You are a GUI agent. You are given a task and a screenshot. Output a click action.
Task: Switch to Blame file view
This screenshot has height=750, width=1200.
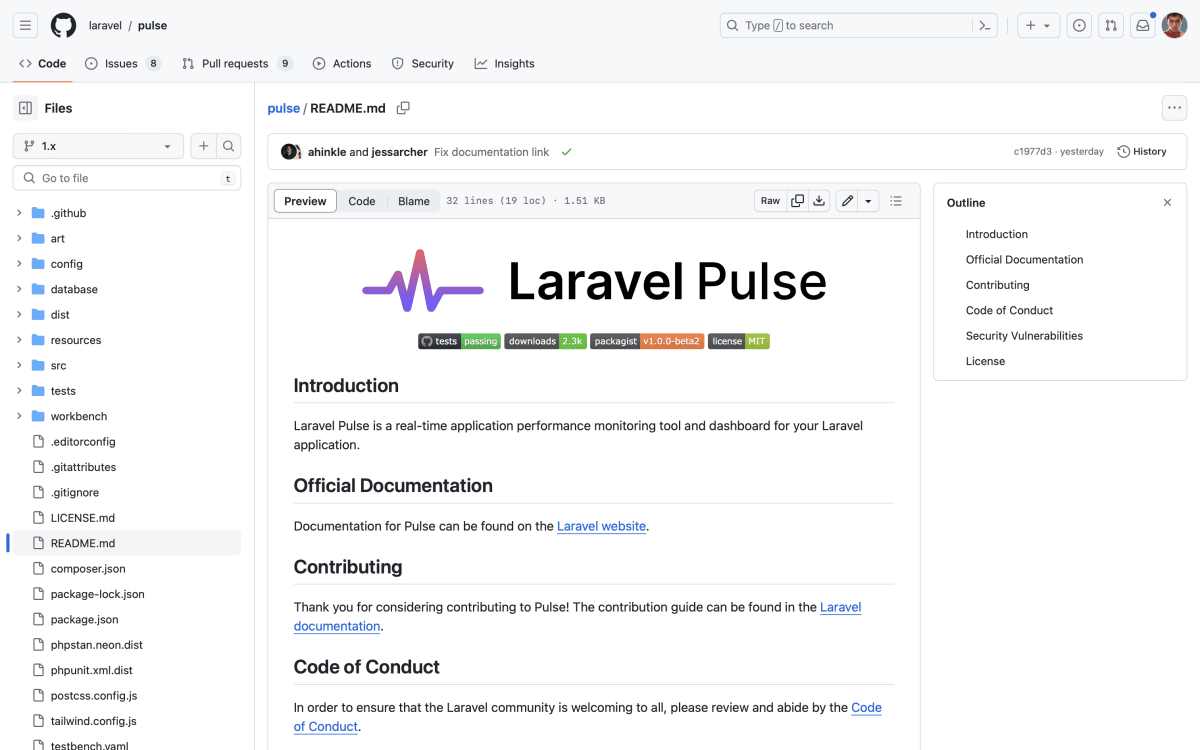point(414,201)
